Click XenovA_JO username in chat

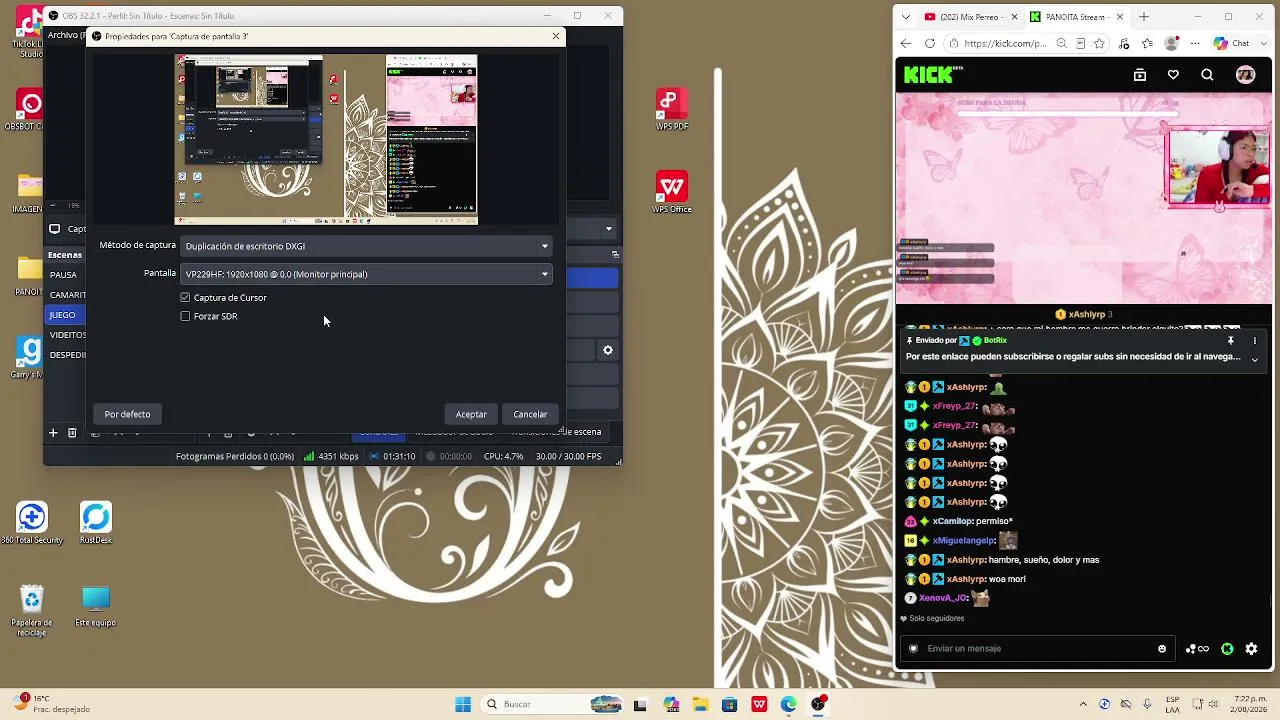point(943,598)
